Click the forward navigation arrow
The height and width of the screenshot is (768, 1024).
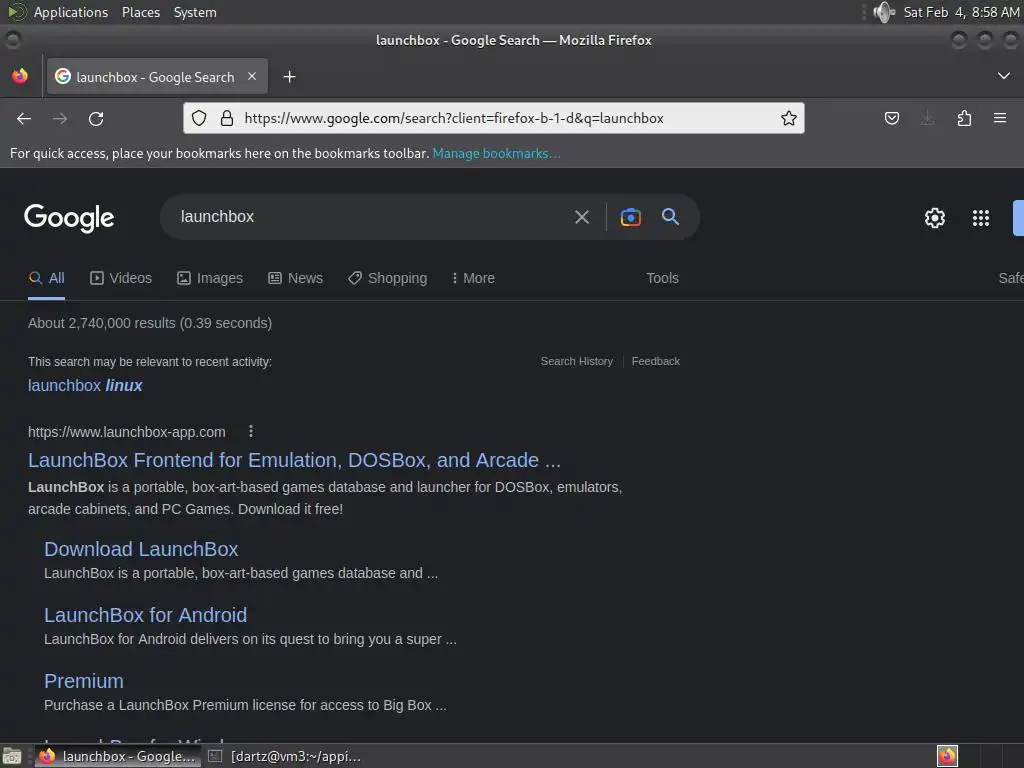coord(60,118)
